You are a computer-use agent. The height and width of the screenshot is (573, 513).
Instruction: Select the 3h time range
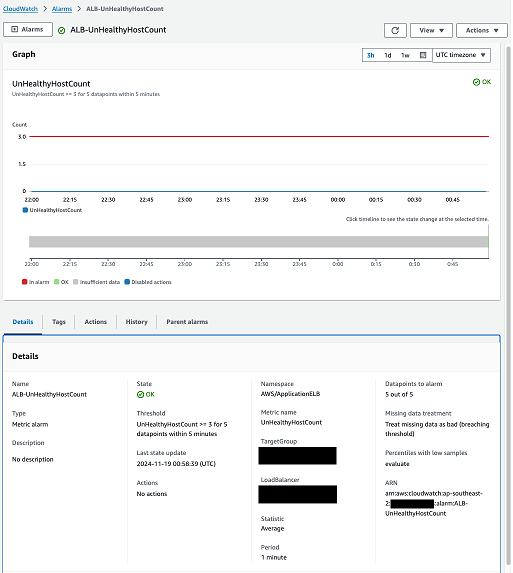(x=370, y=55)
